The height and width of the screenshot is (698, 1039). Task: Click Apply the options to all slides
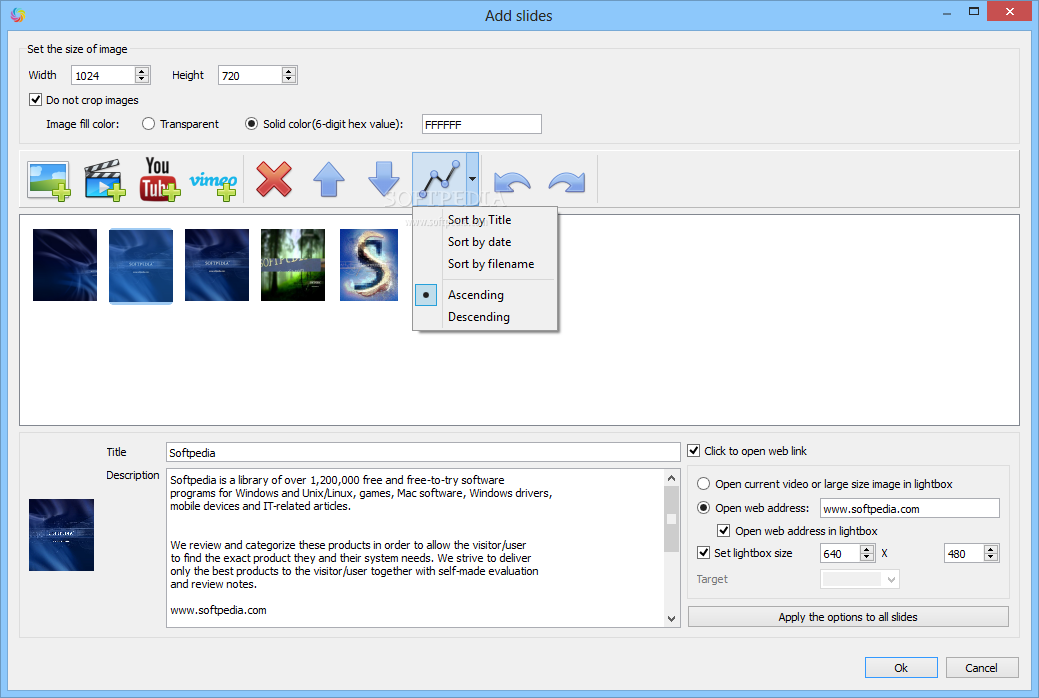(x=848, y=617)
